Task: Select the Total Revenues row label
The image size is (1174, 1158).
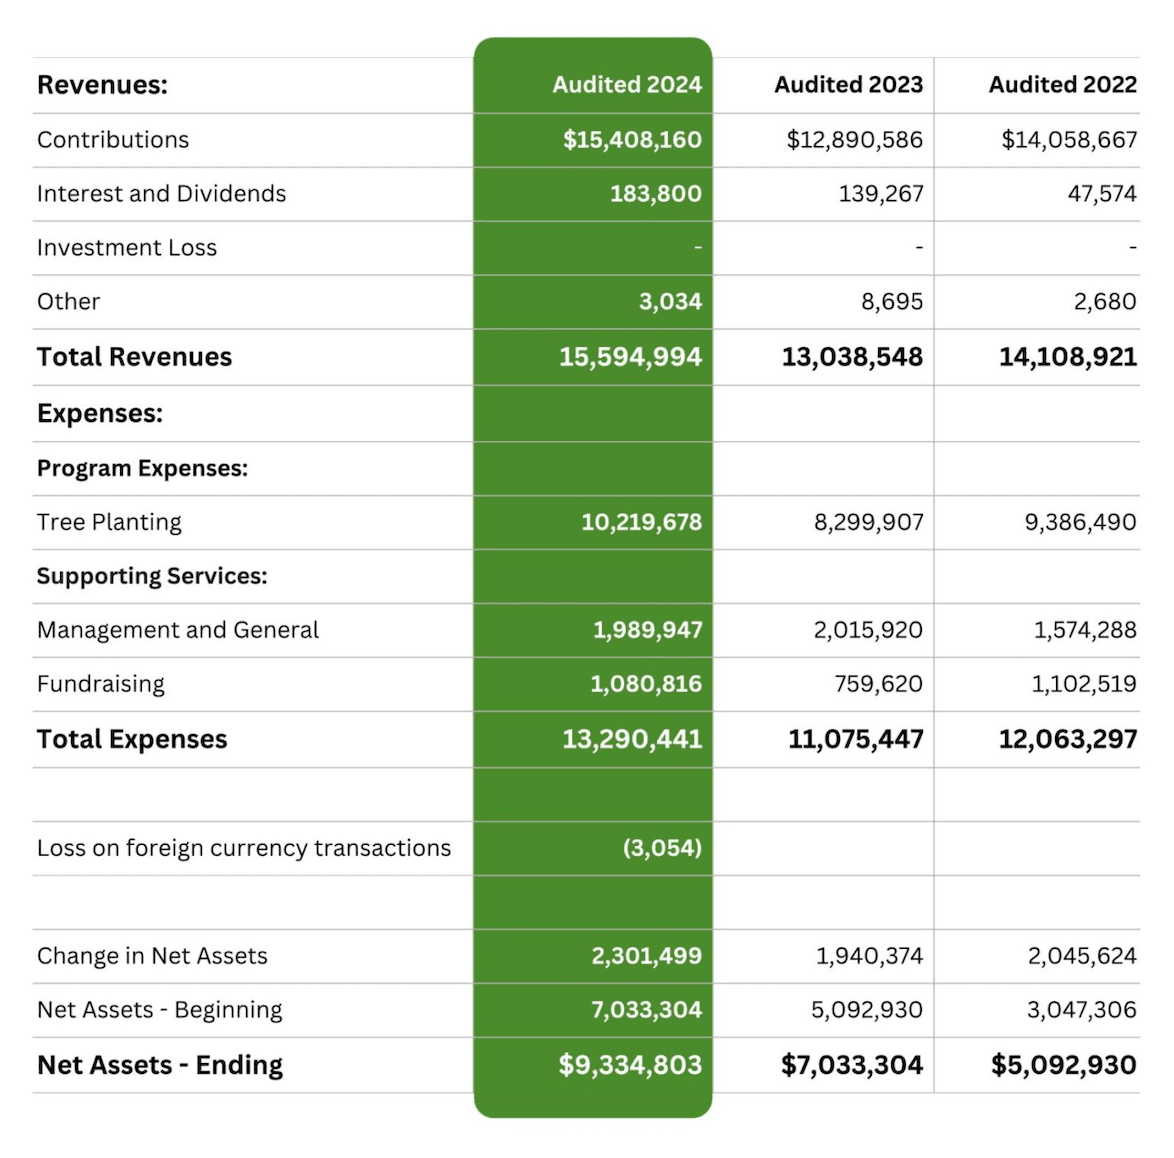Action: click(x=134, y=357)
